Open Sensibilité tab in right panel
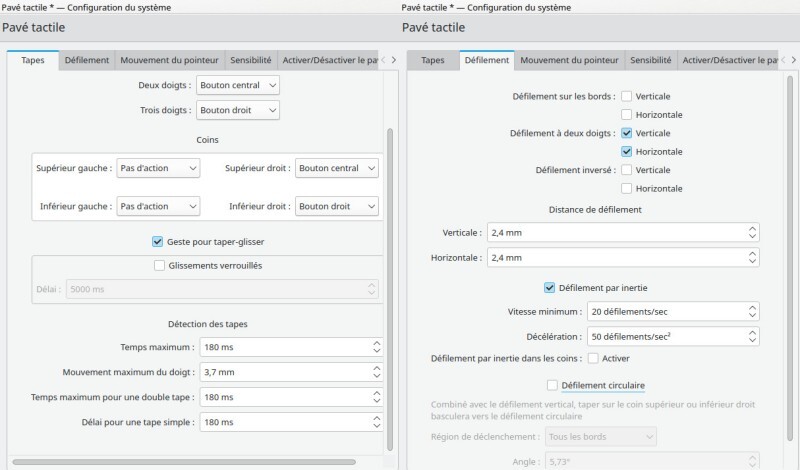 coord(650,60)
